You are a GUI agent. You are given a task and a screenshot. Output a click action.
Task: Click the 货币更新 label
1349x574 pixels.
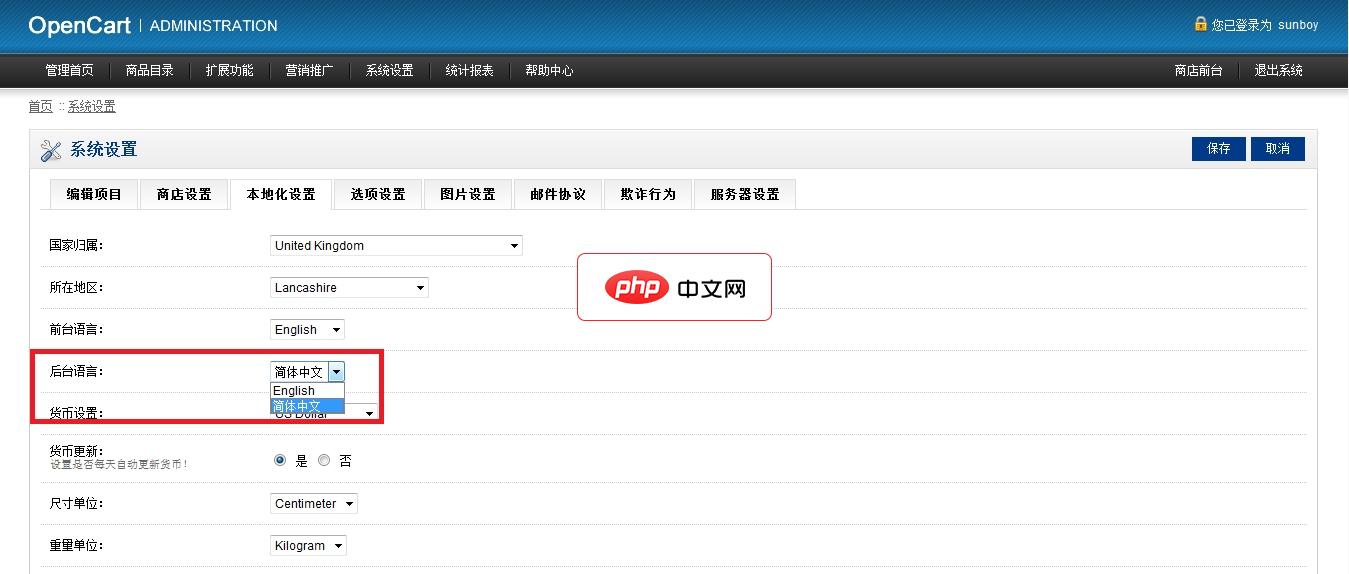77,451
